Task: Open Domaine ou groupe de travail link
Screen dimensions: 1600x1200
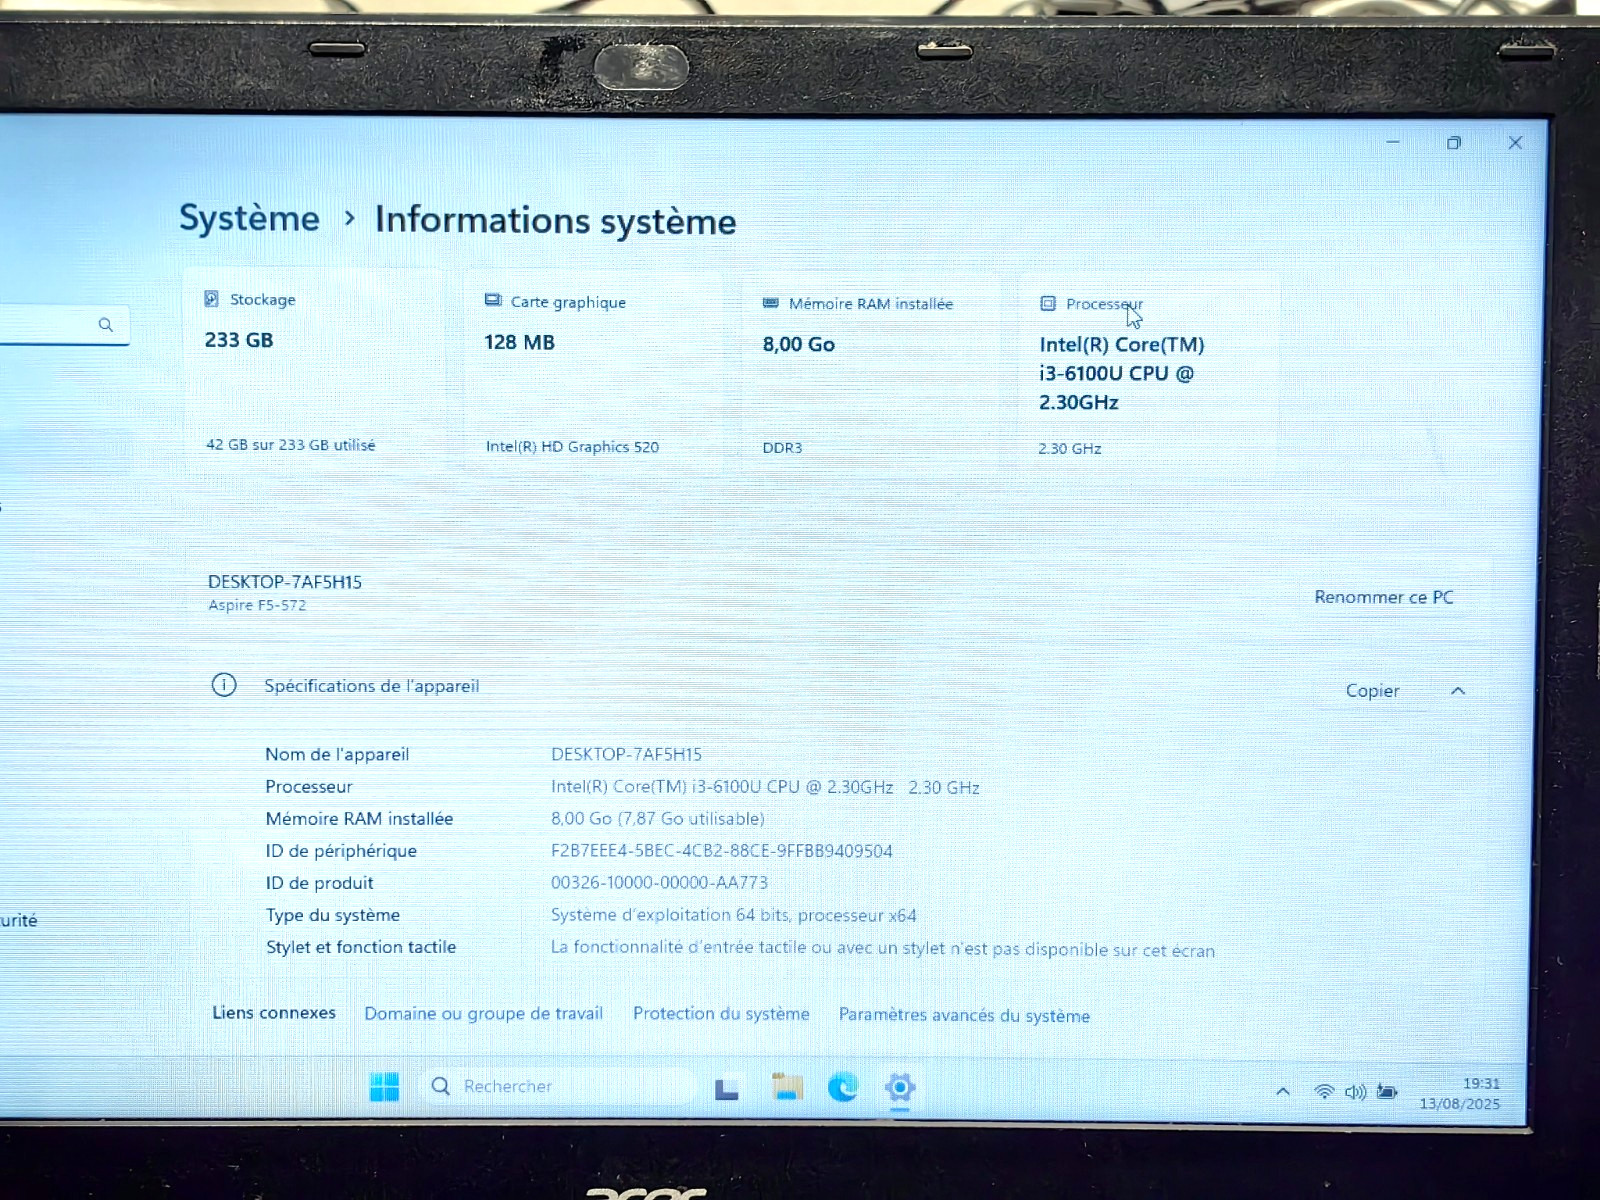Action: coord(484,1013)
